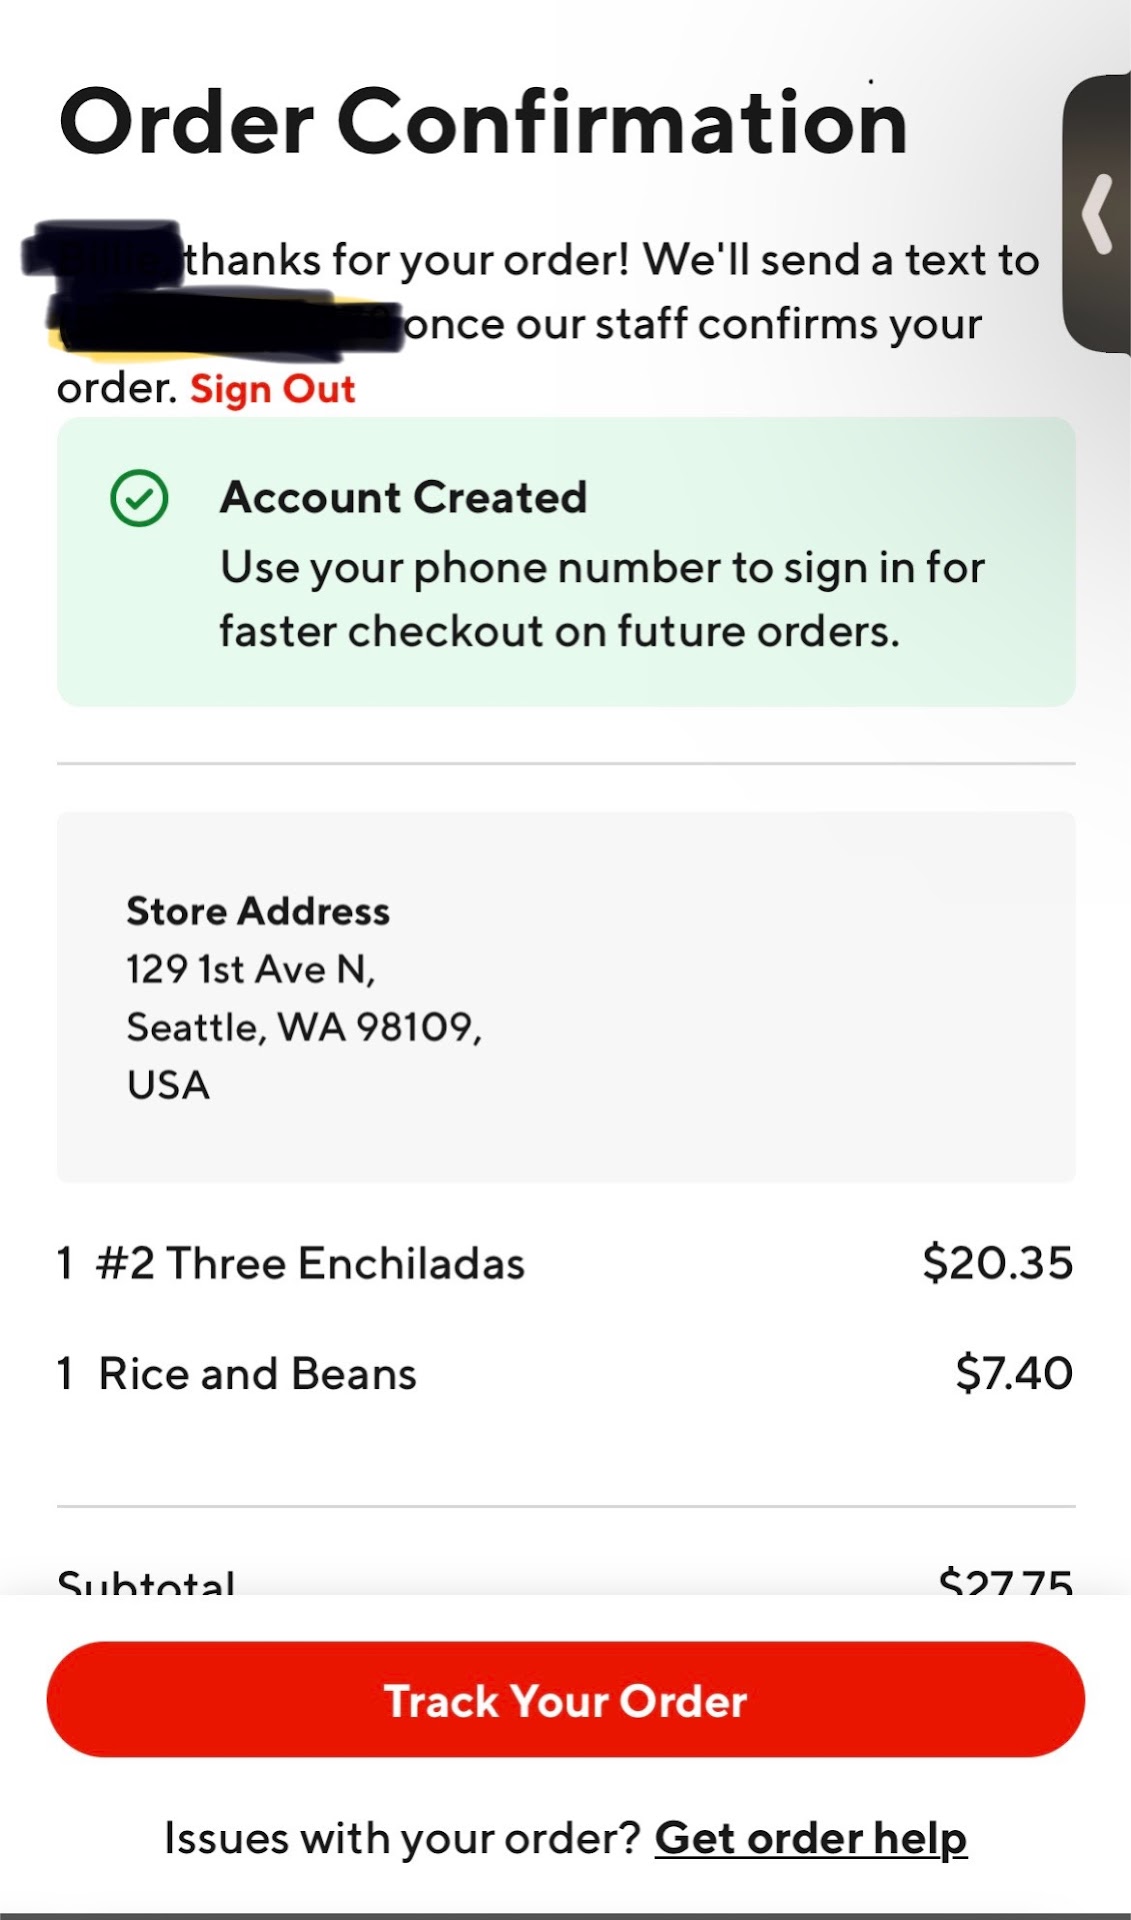Click the Seattle, WA 98109 line
Viewport: 1131px width, 1920px height.
pyautogui.click(x=304, y=1027)
